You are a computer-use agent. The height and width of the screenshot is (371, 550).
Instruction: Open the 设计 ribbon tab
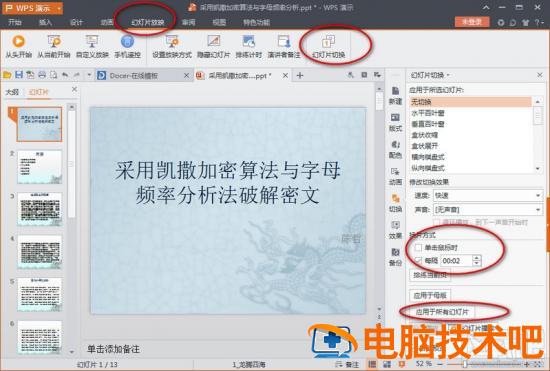tap(76, 22)
